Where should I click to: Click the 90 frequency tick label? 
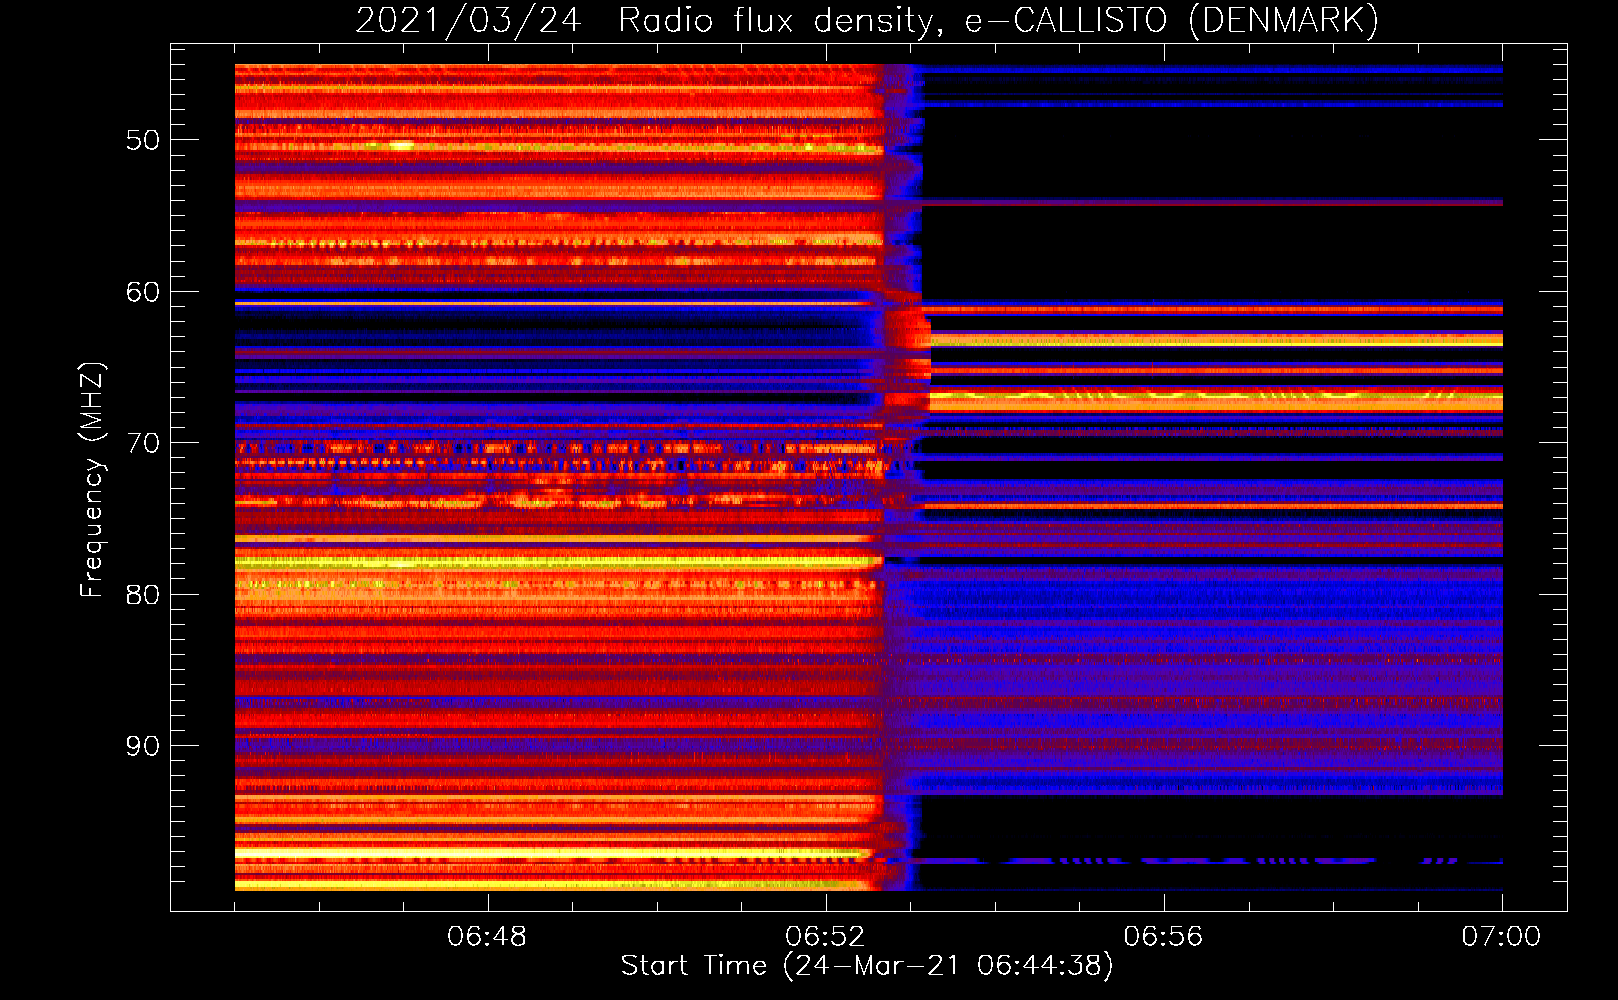point(143,746)
